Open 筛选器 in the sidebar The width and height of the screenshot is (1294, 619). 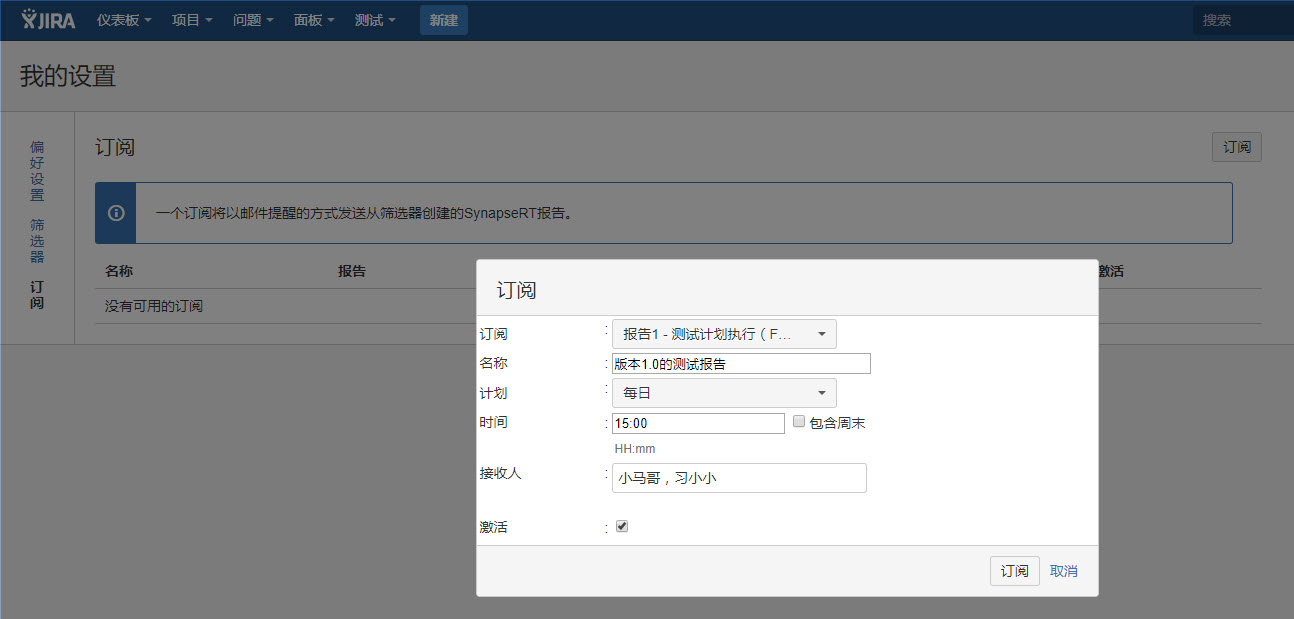pyautogui.click(x=37, y=241)
